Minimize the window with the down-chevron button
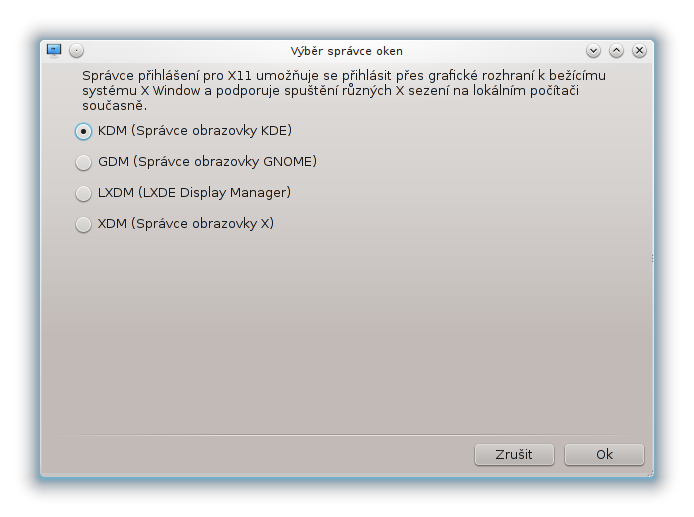The image size is (694, 517). coord(594,51)
